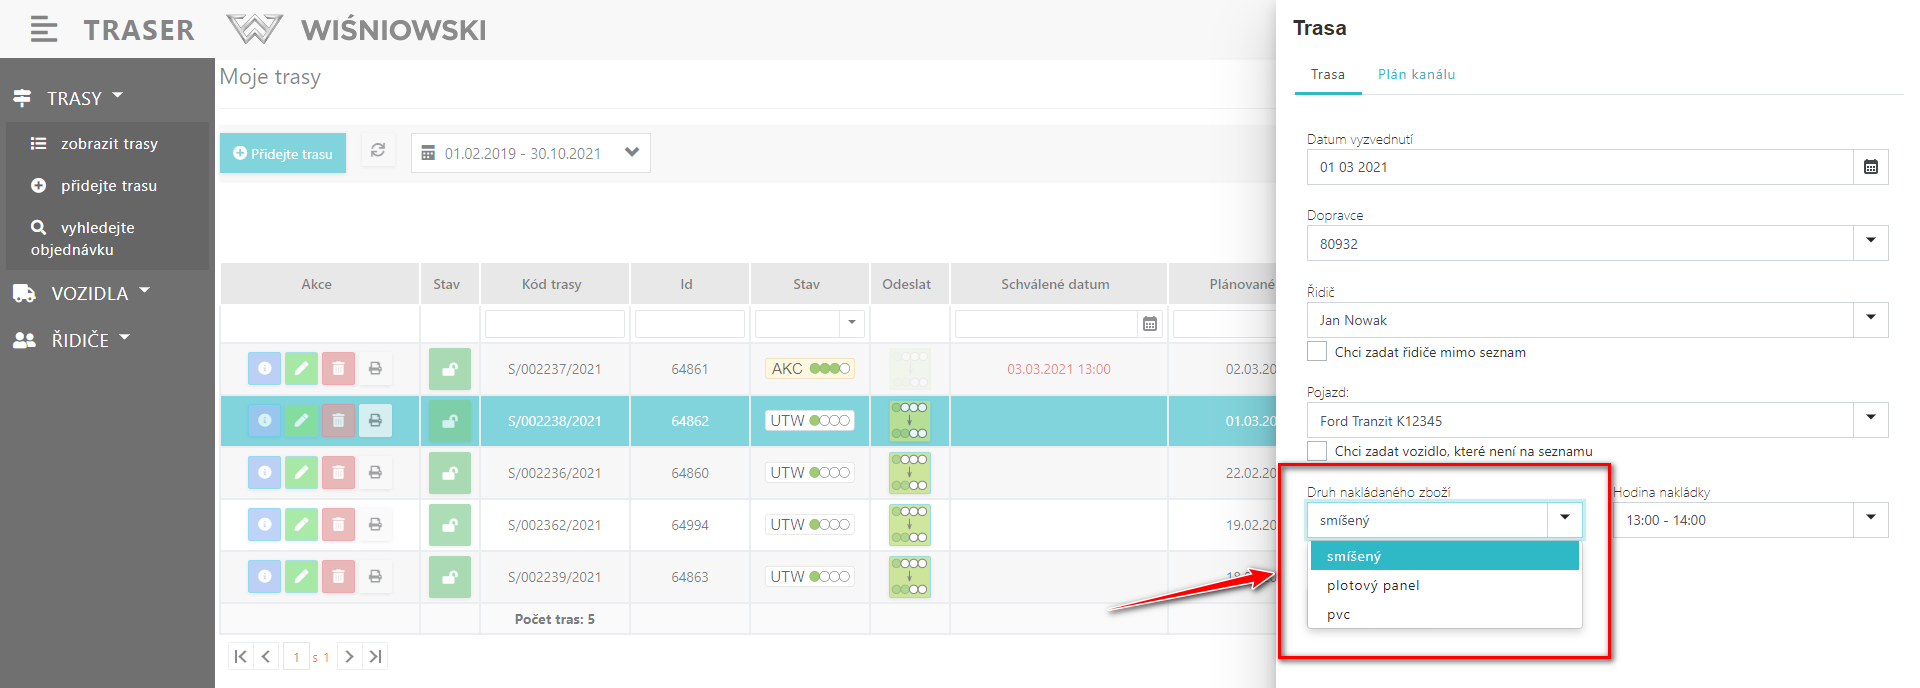Open the date range dropdown 01.02.2019 - 30.10.2021

coord(631,153)
